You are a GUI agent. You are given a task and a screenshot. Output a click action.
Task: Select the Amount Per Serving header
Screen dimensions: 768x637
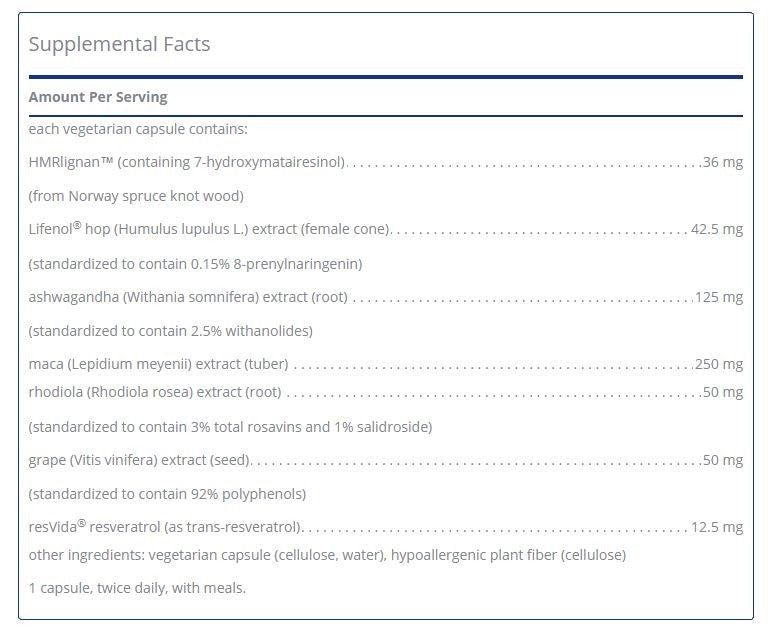pos(98,97)
